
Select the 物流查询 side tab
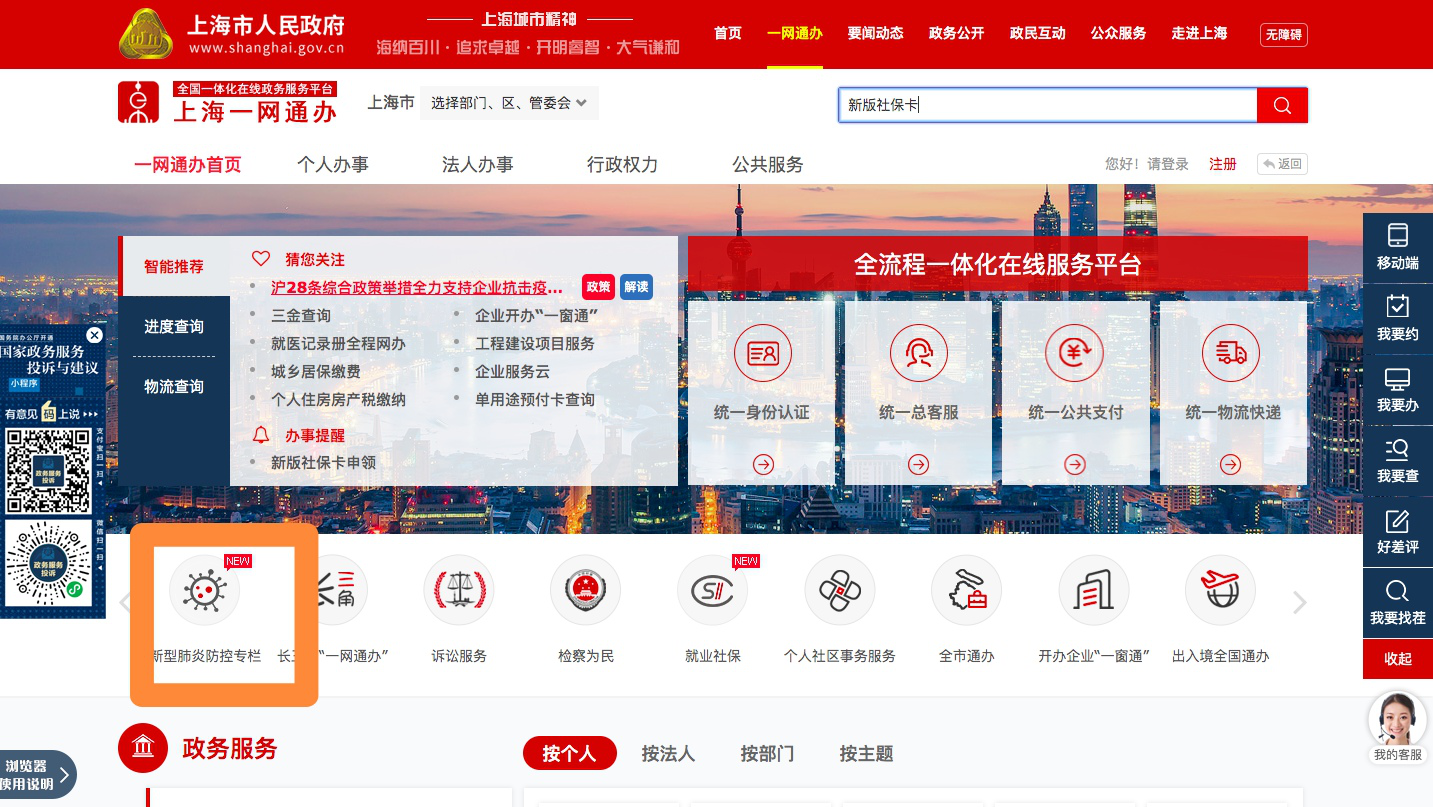pos(174,387)
